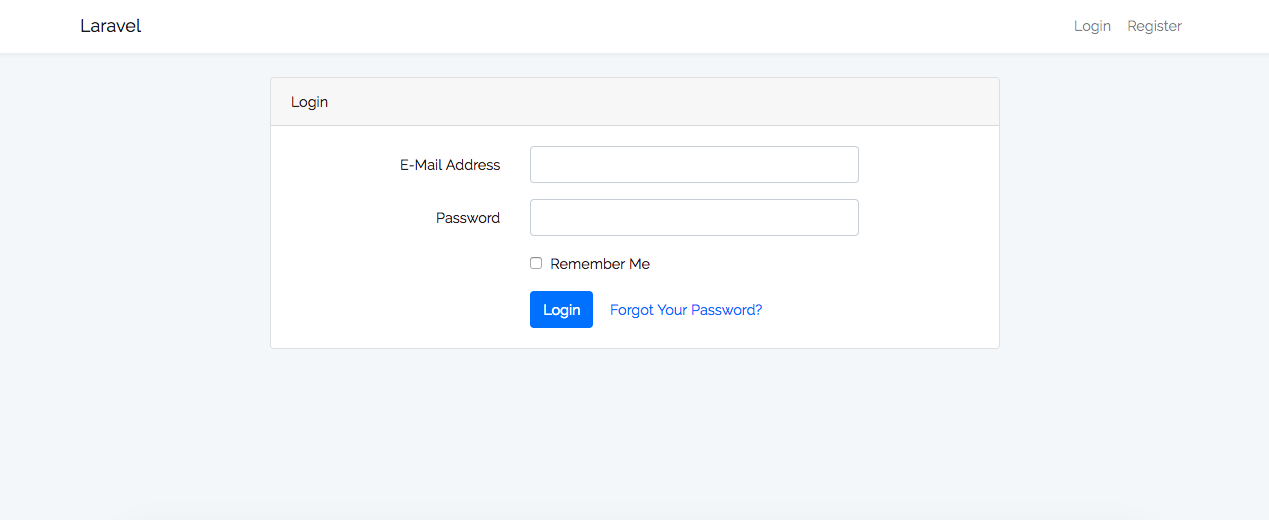The image size is (1269, 520).
Task: Focus the Password input field
Action: 694,218
